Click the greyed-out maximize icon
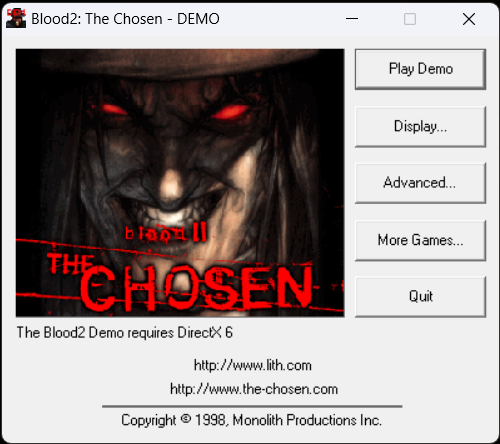This screenshot has width=500, height=444. pyautogui.click(x=410, y=19)
